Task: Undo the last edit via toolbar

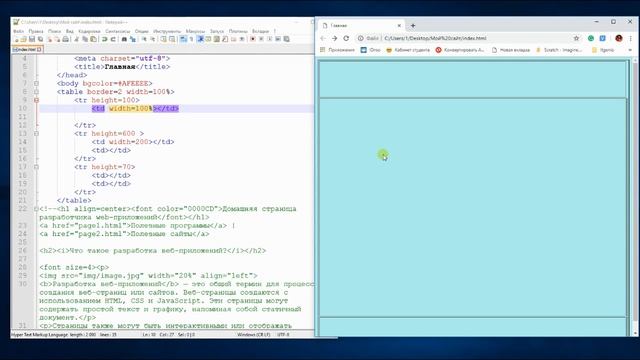Action: coord(104,39)
